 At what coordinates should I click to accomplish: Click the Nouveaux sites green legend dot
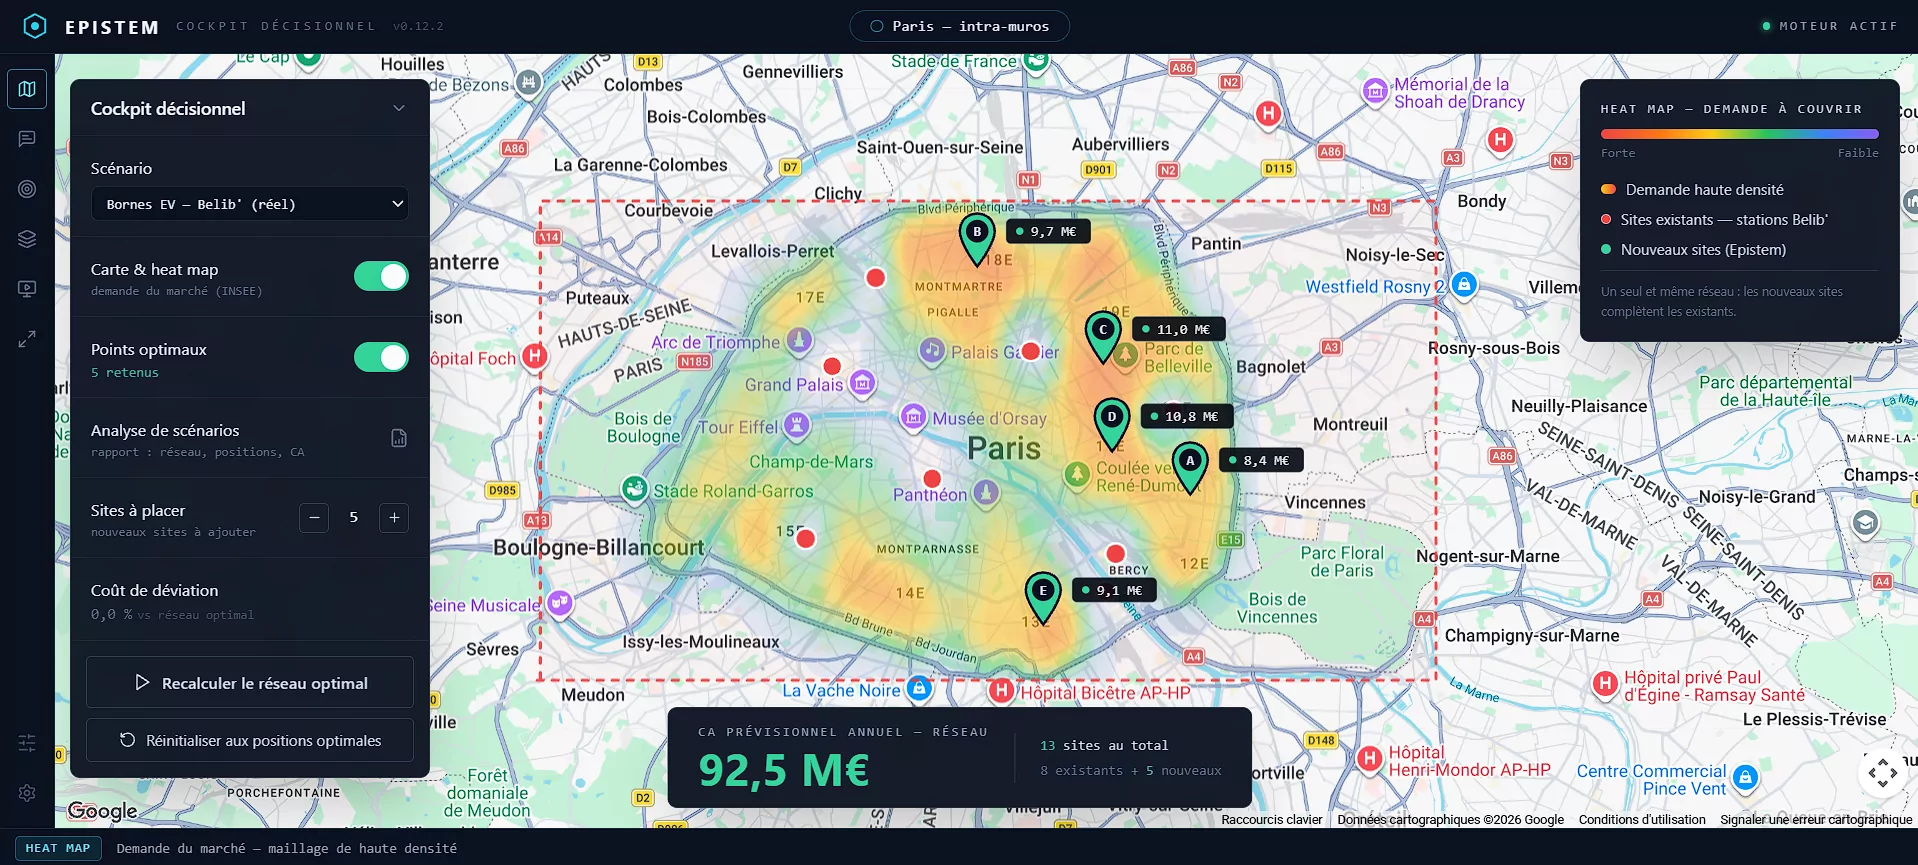[x=1606, y=250]
